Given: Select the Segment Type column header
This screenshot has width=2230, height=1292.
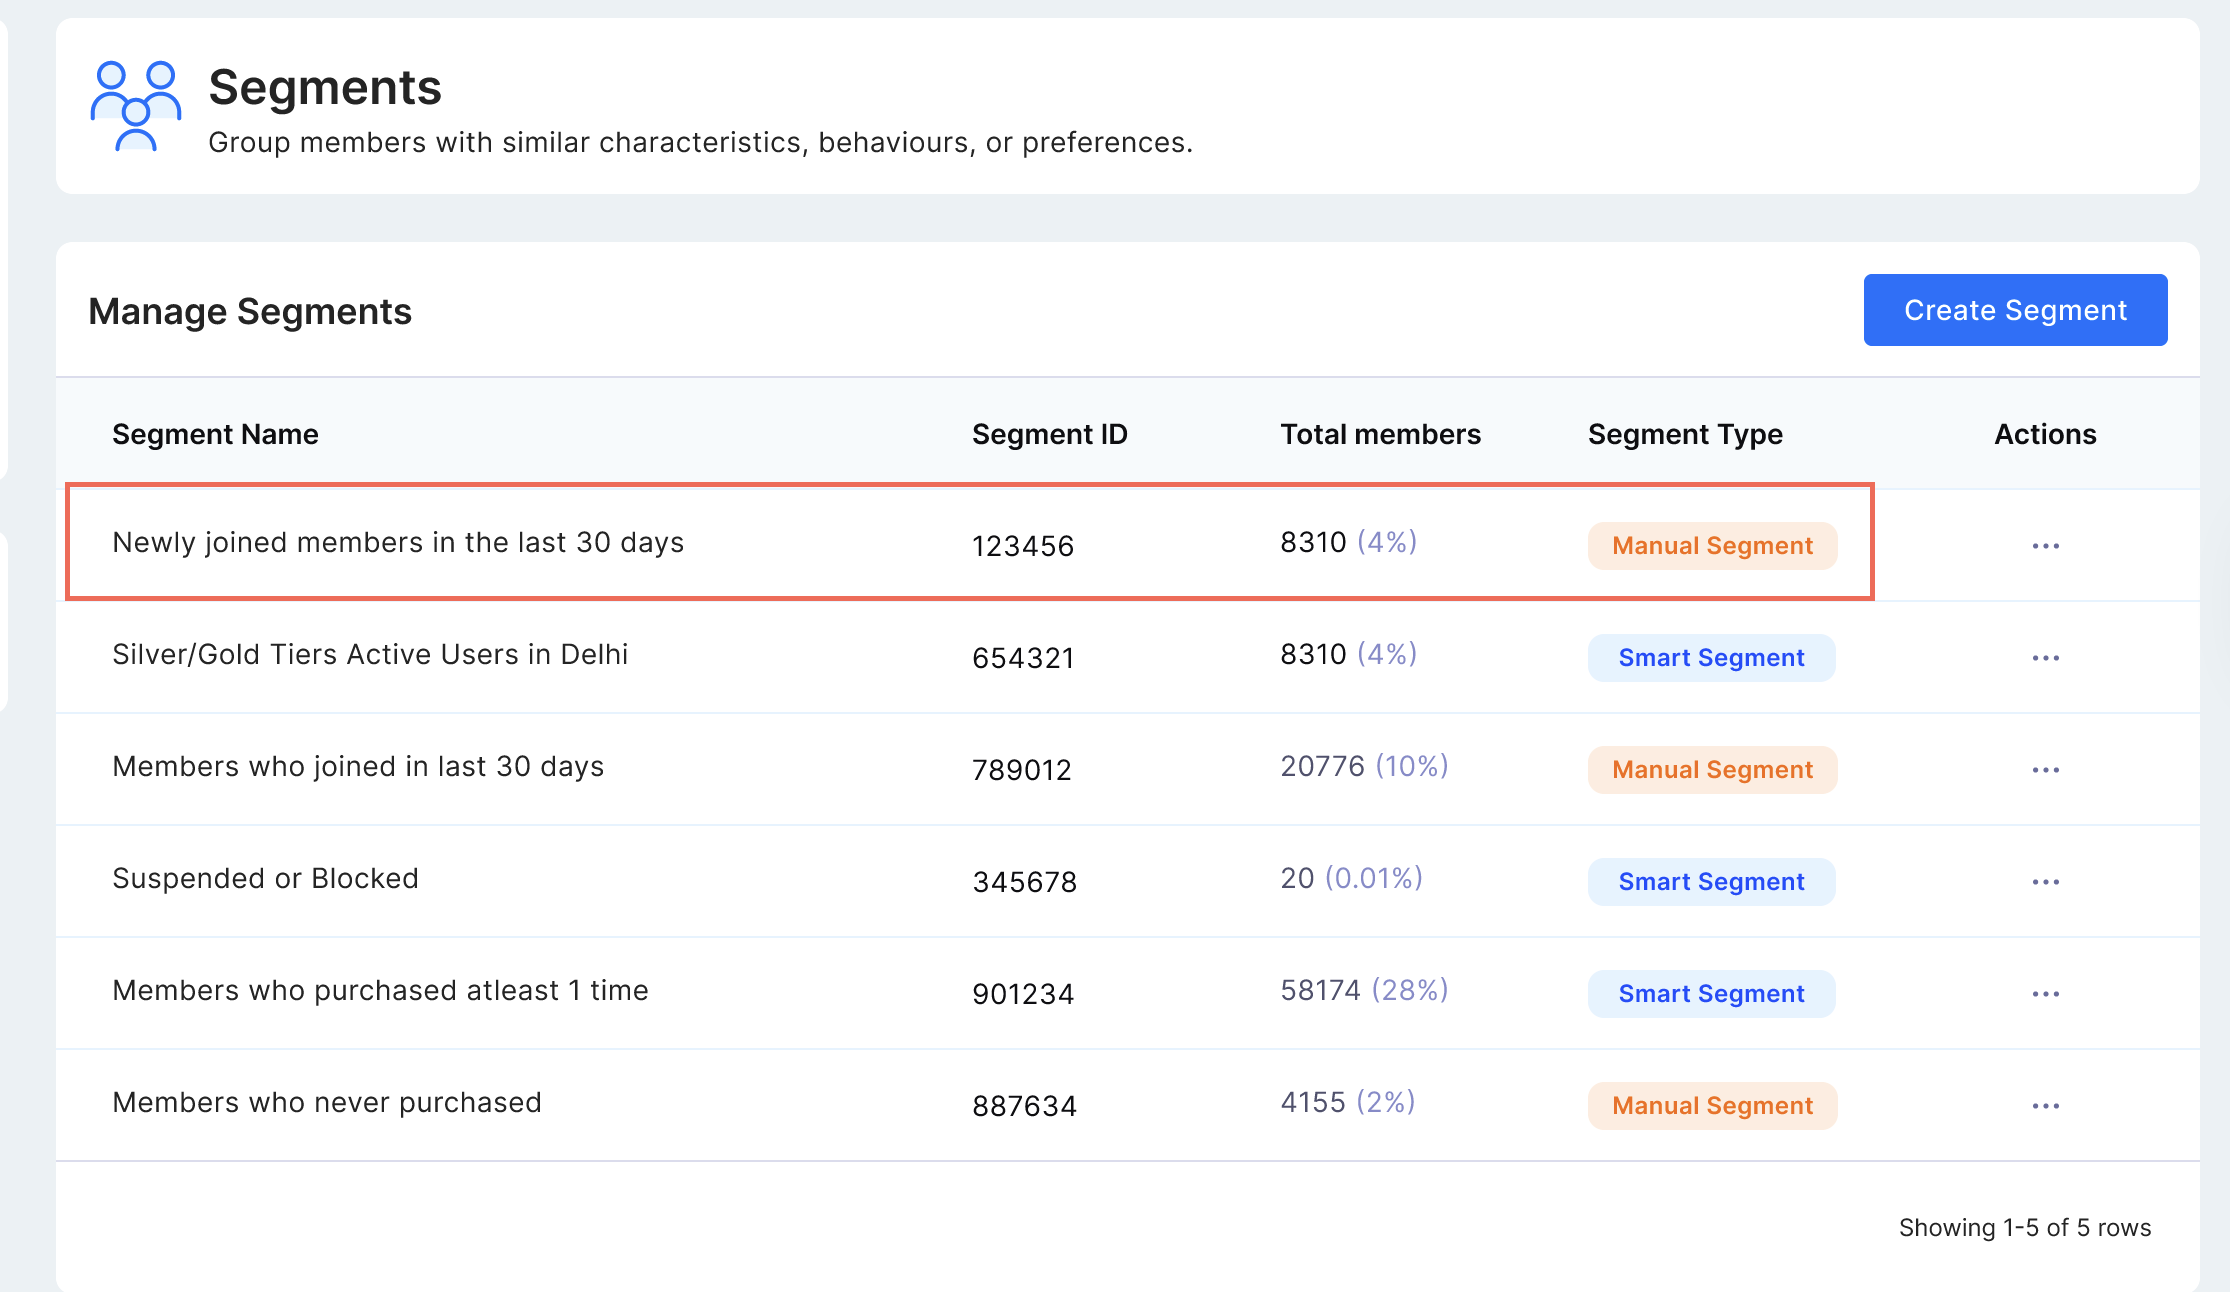Looking at the screenshot, I should tap(1685, 434).
